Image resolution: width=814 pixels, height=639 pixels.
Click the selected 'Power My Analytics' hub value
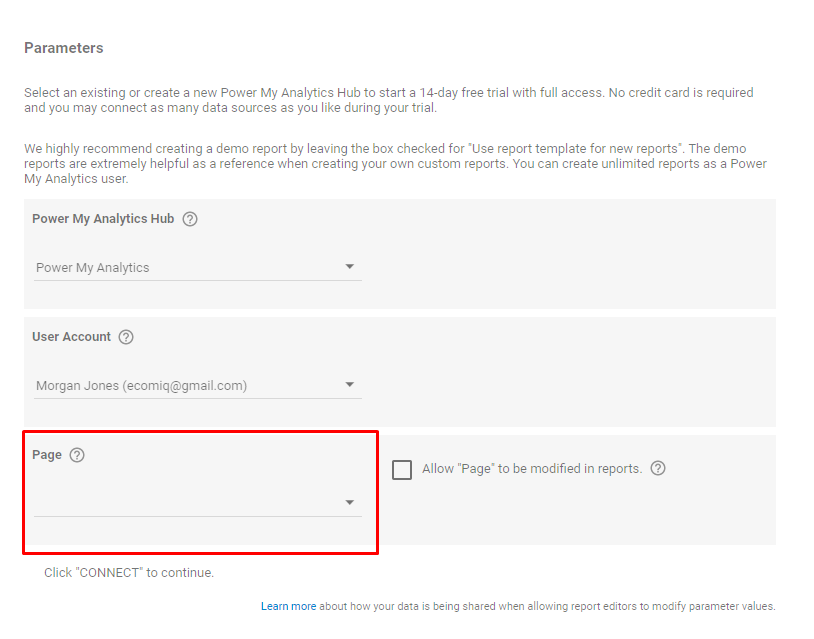click(93, 268)
